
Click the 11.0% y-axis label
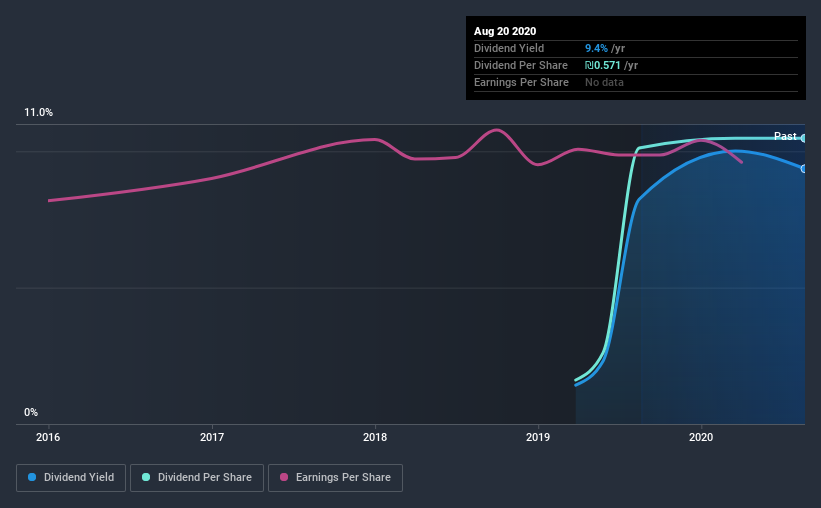(x=38, y=112)
